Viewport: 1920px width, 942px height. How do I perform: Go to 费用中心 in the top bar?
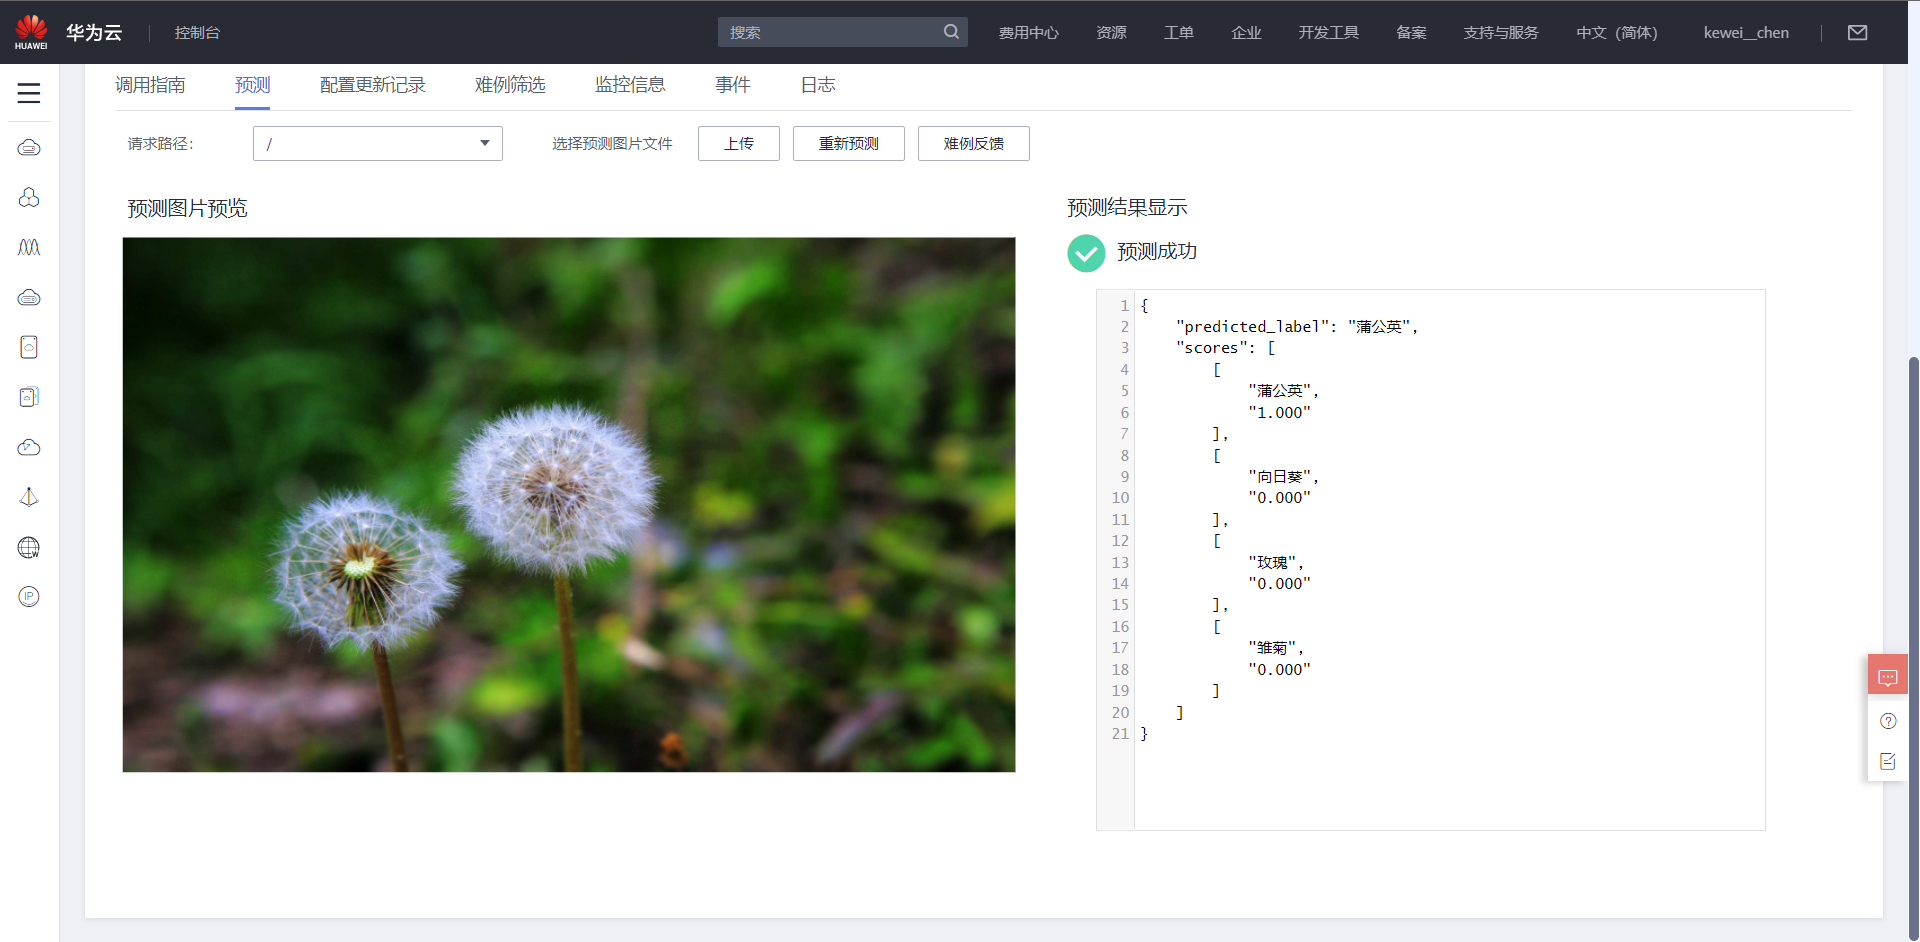point(1029,33)
